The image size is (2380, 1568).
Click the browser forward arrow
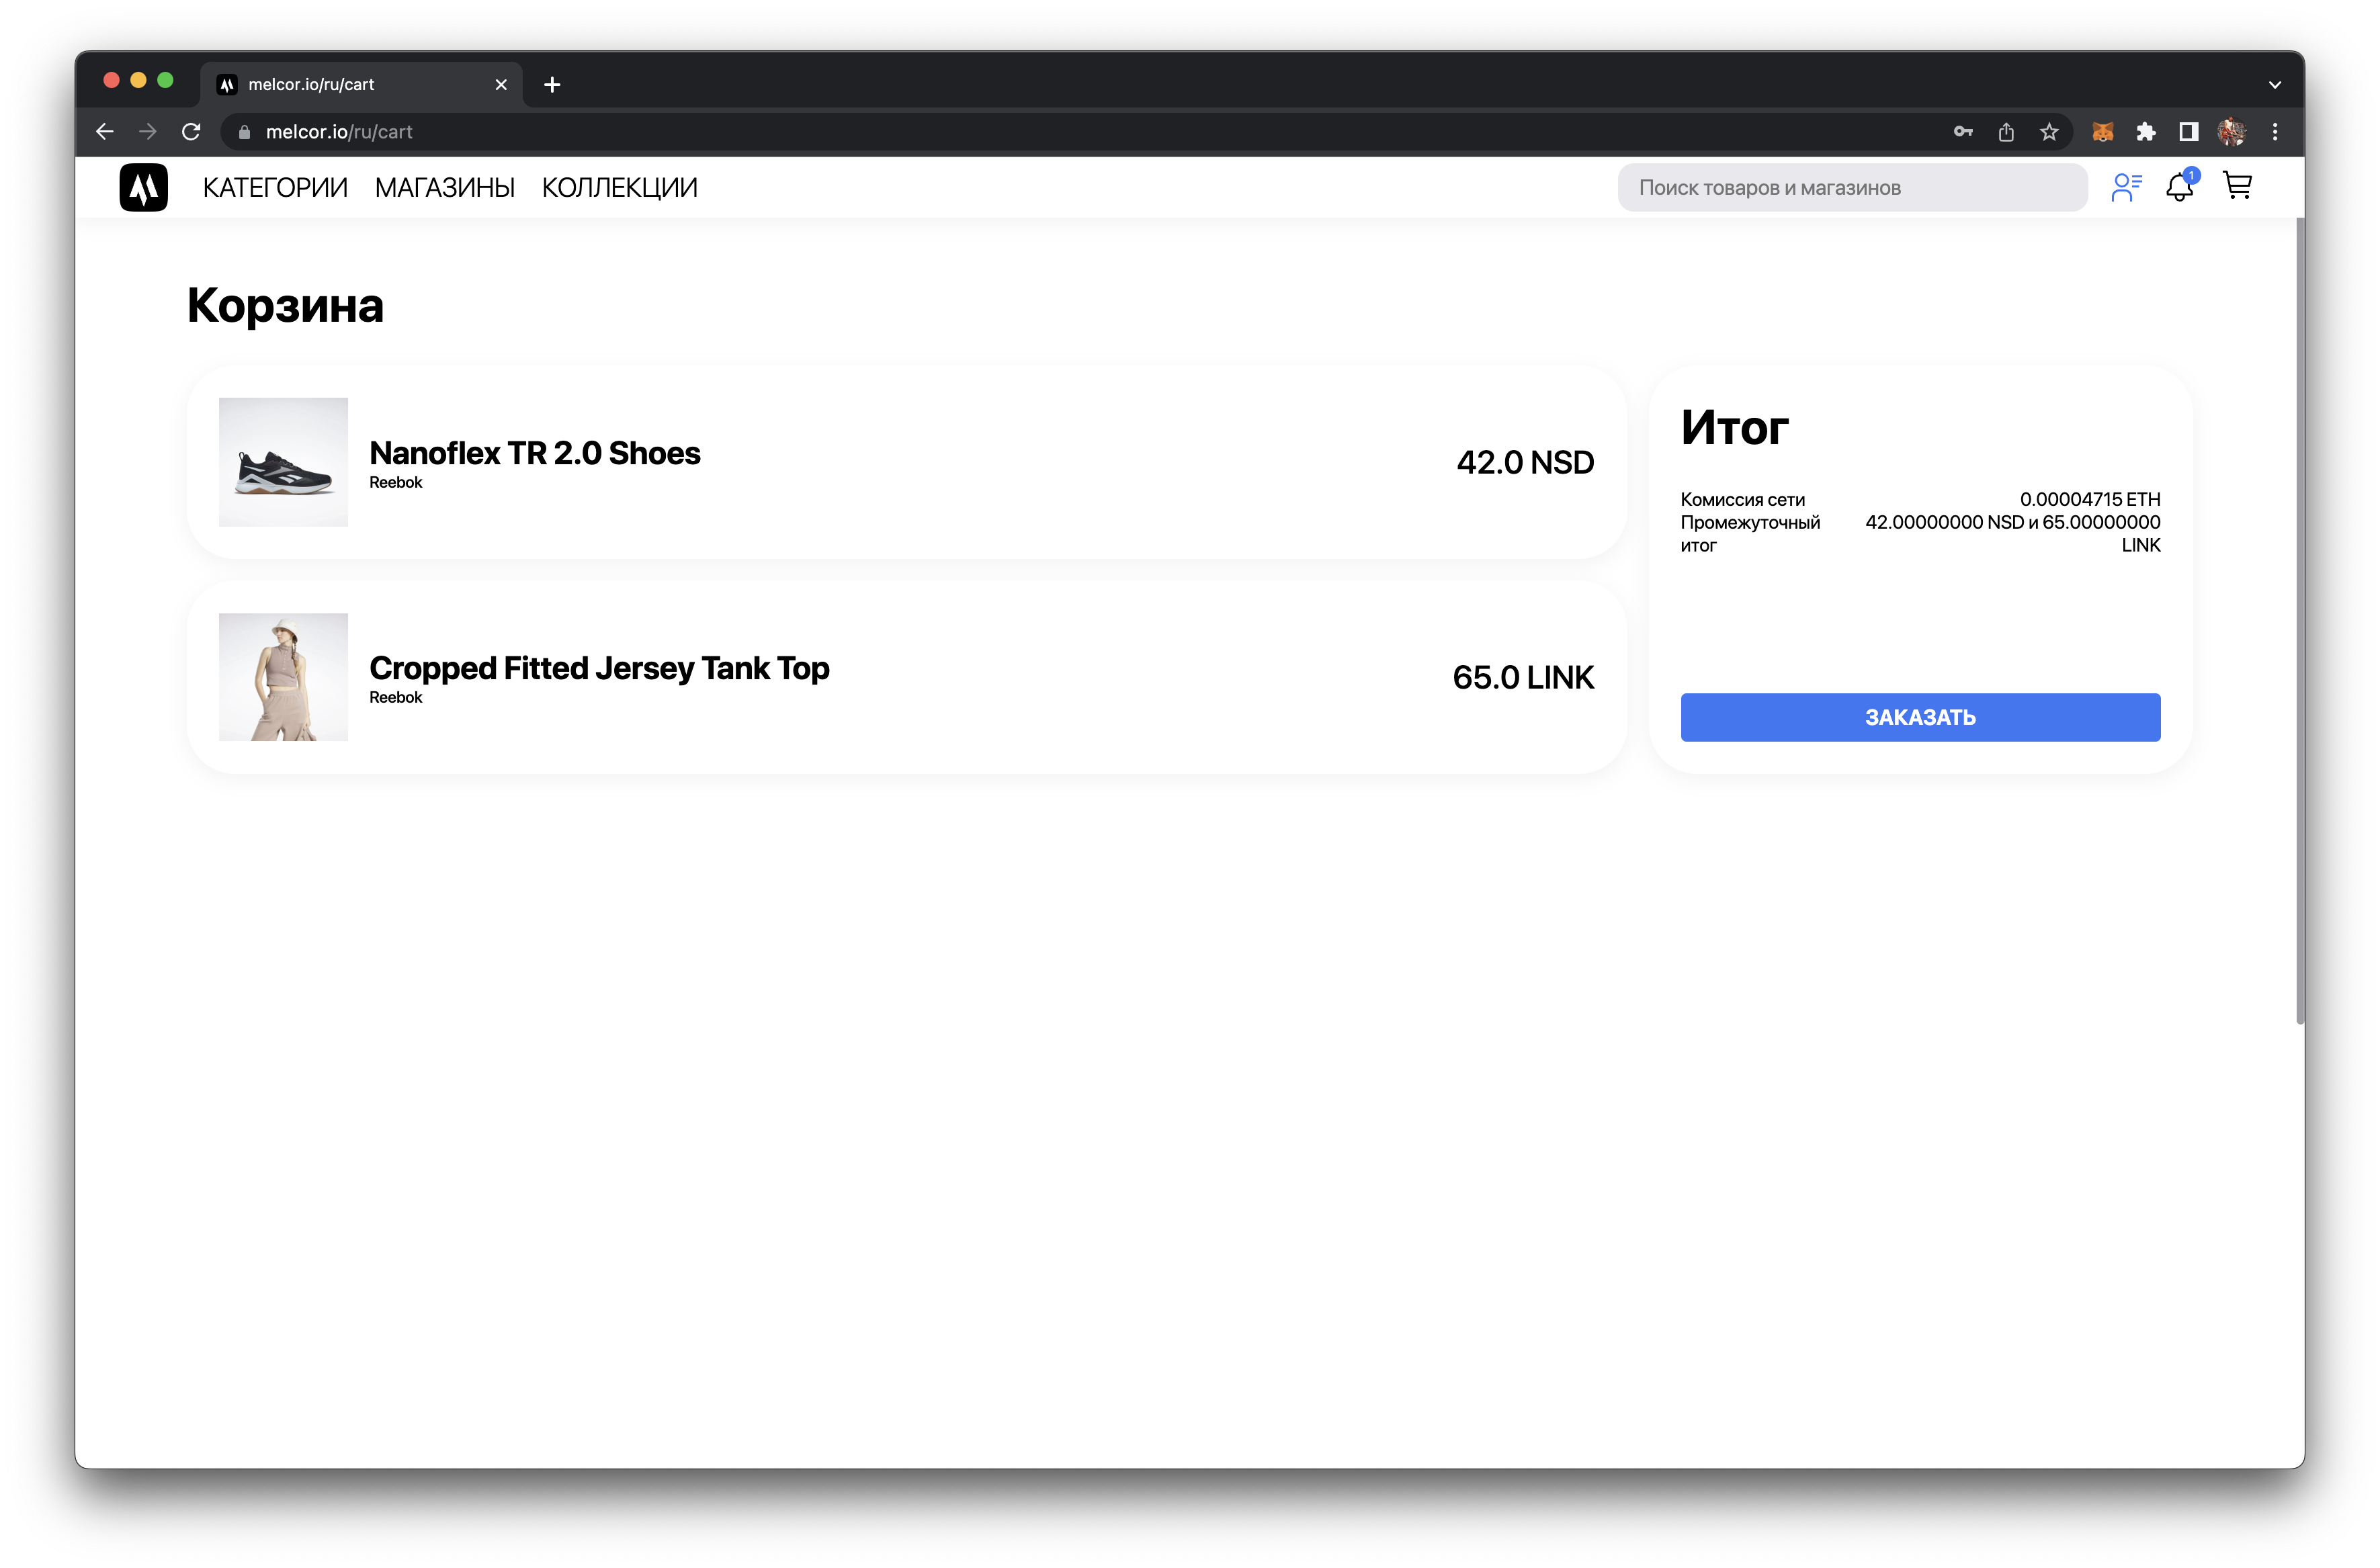(x=148, y=132)
